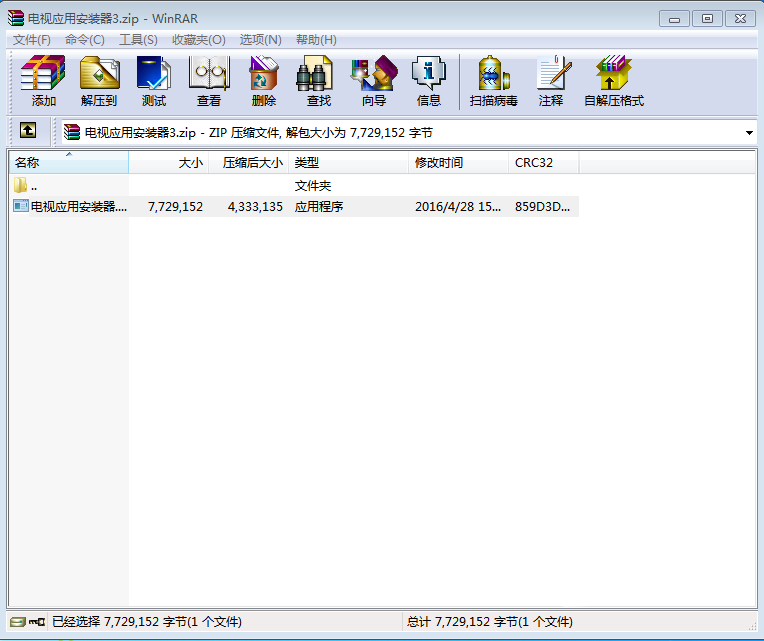This screenshot has height=641, width=764.
Task: Click the address bar archive path text
Action: [x=259, y=132]
